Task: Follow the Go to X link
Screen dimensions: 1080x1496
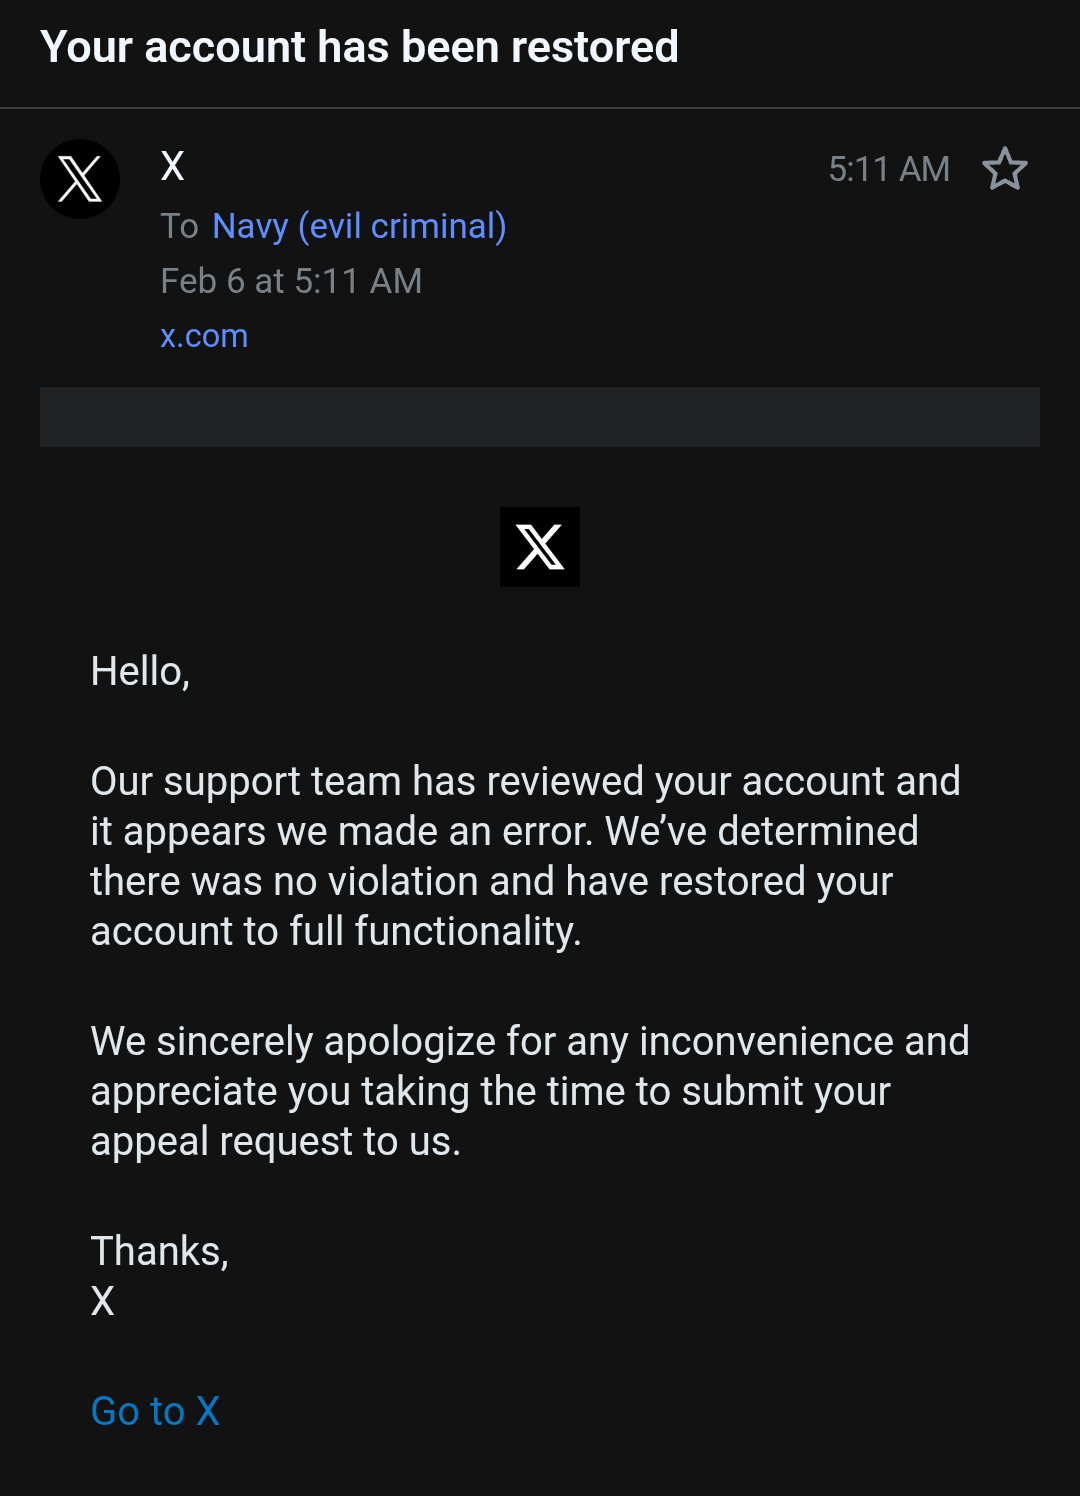Action: (155, 1411)
